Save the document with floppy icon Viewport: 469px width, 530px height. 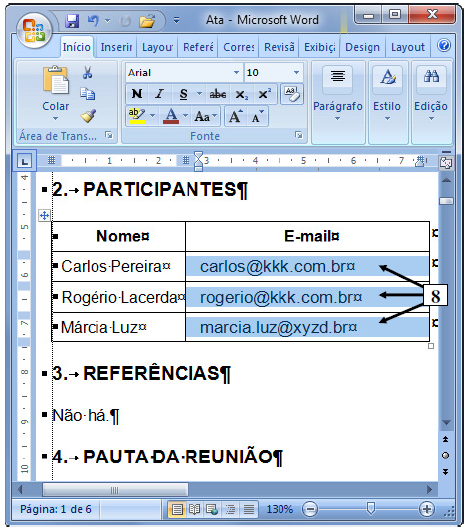tap(72, 21)
